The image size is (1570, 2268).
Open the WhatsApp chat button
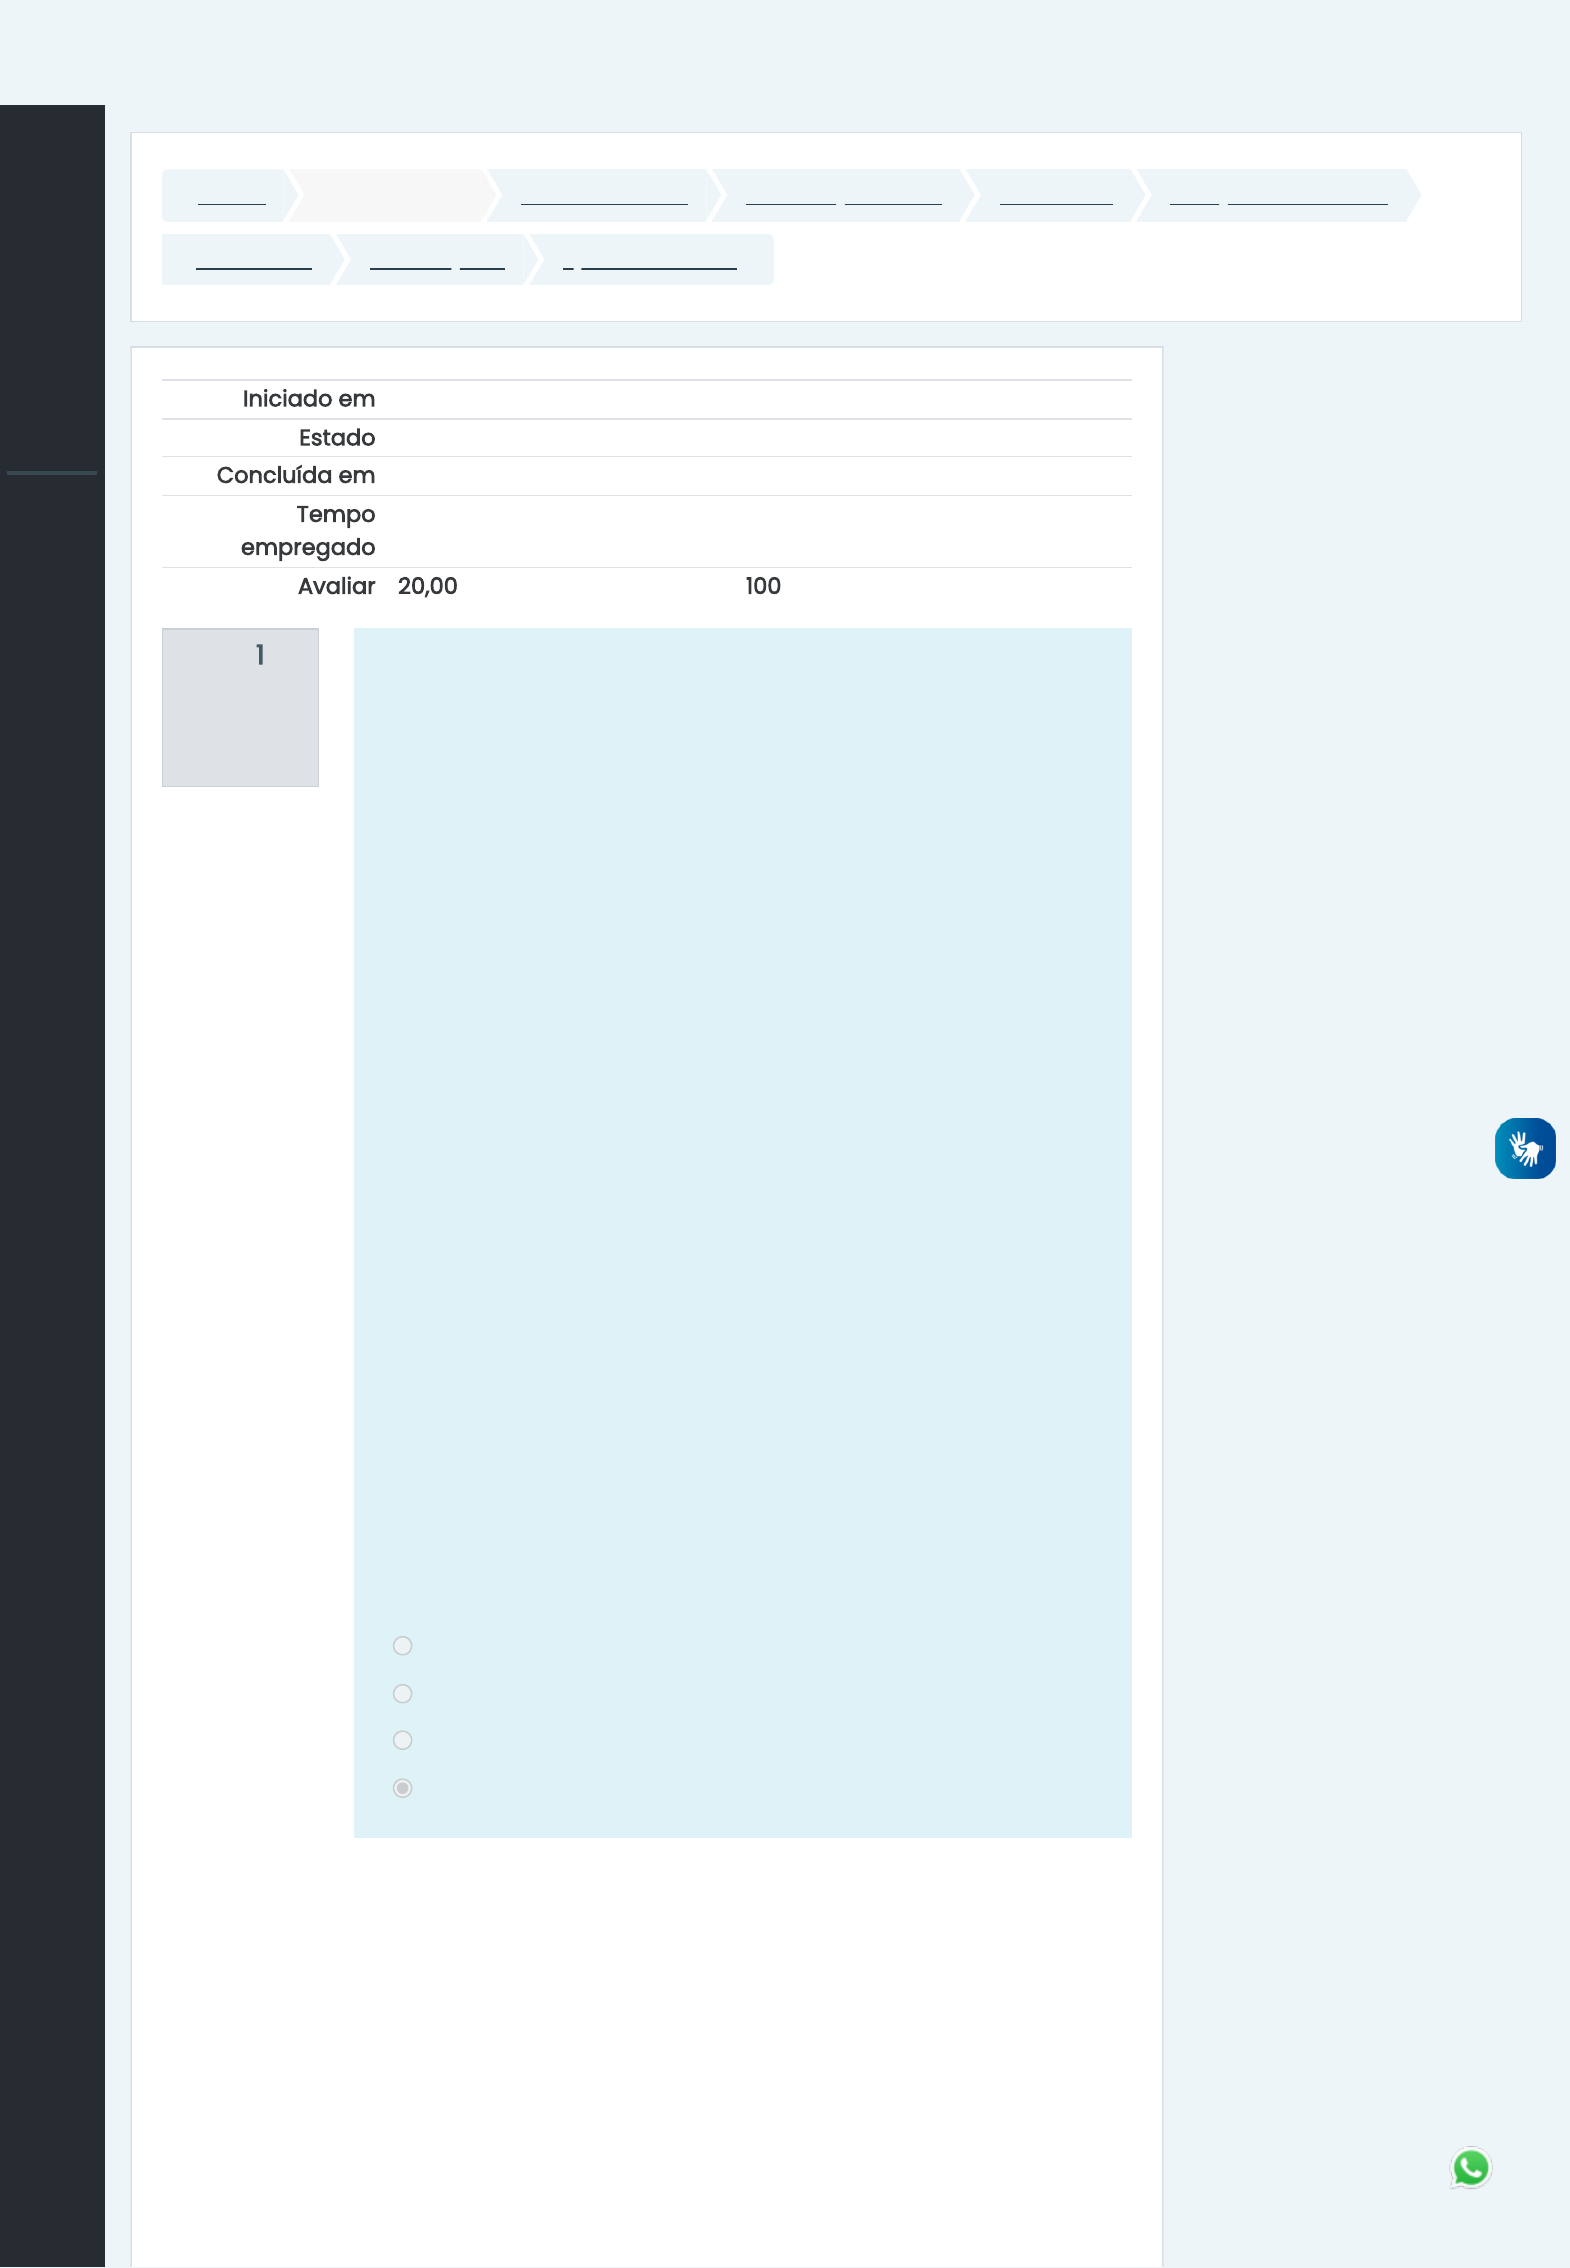click(1470, 2168)
